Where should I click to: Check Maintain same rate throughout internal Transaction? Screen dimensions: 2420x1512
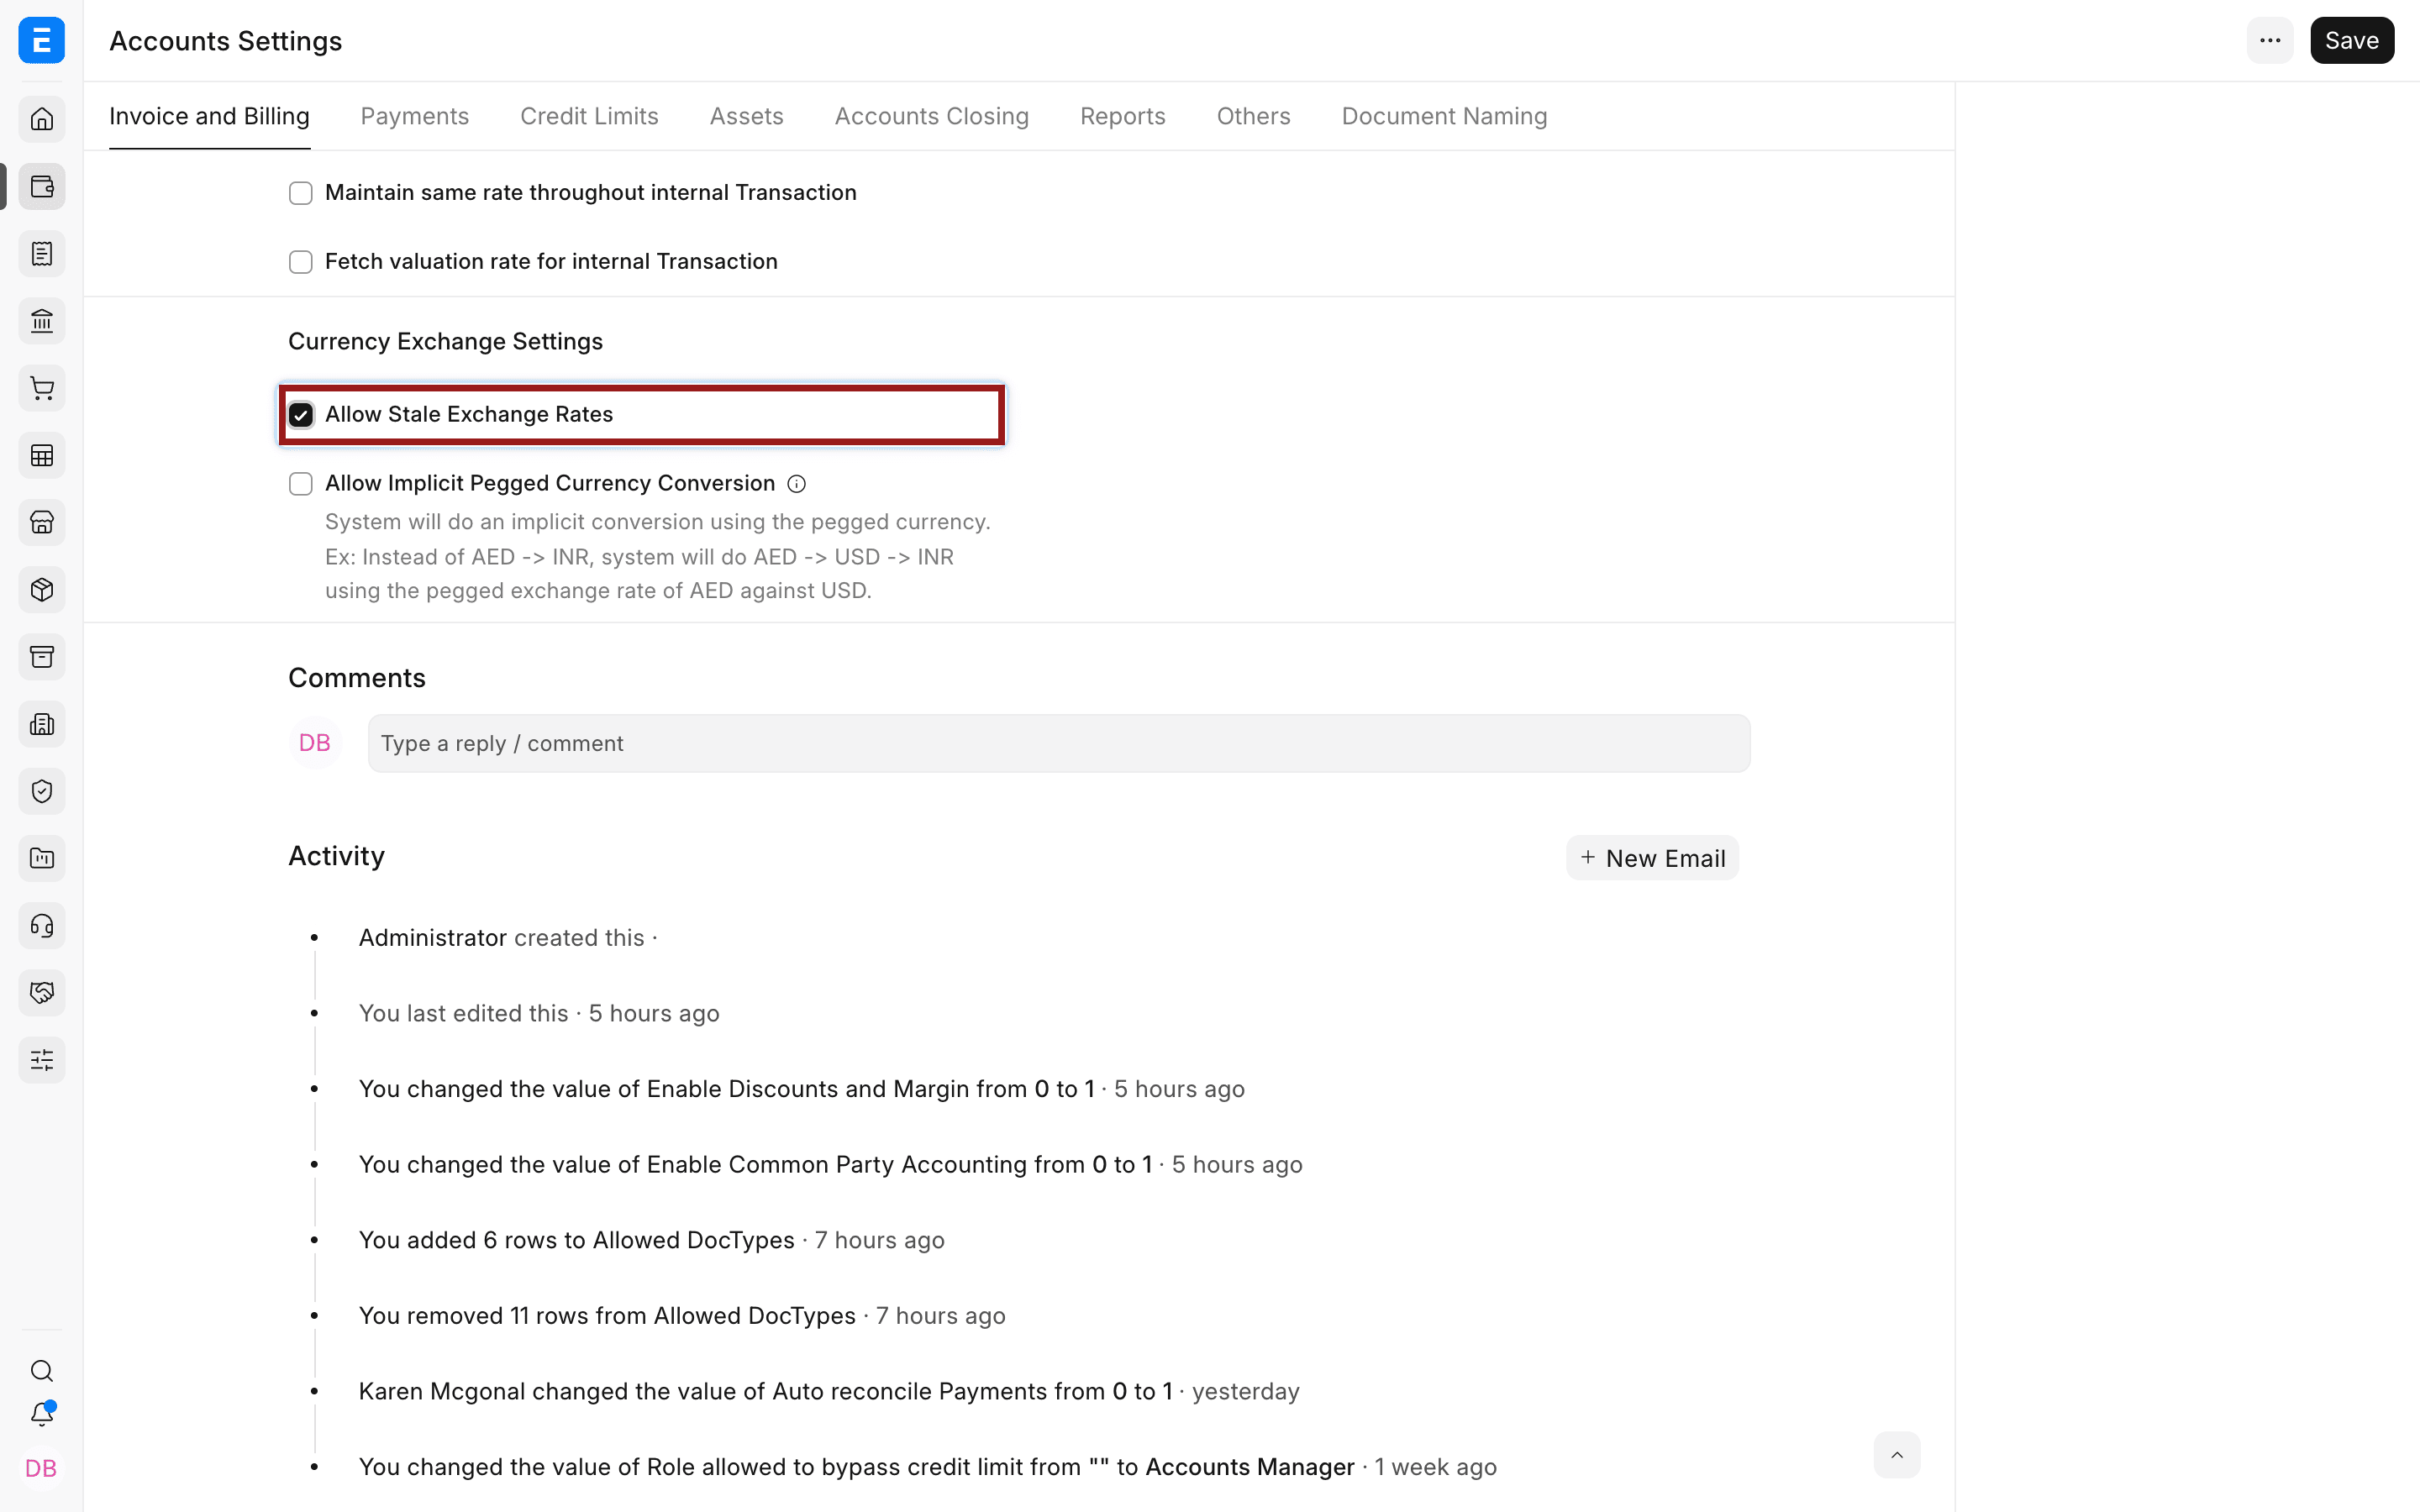click(x=301, y=193)
